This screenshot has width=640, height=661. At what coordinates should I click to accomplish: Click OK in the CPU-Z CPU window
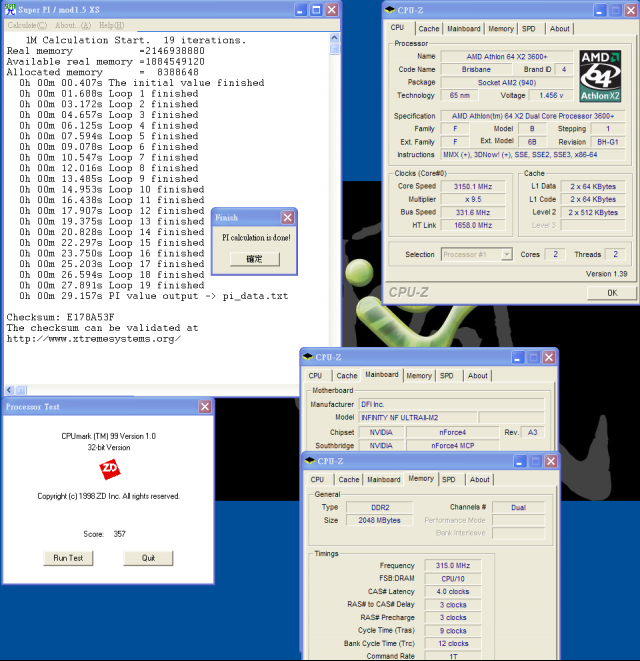(x=612, y=293)
